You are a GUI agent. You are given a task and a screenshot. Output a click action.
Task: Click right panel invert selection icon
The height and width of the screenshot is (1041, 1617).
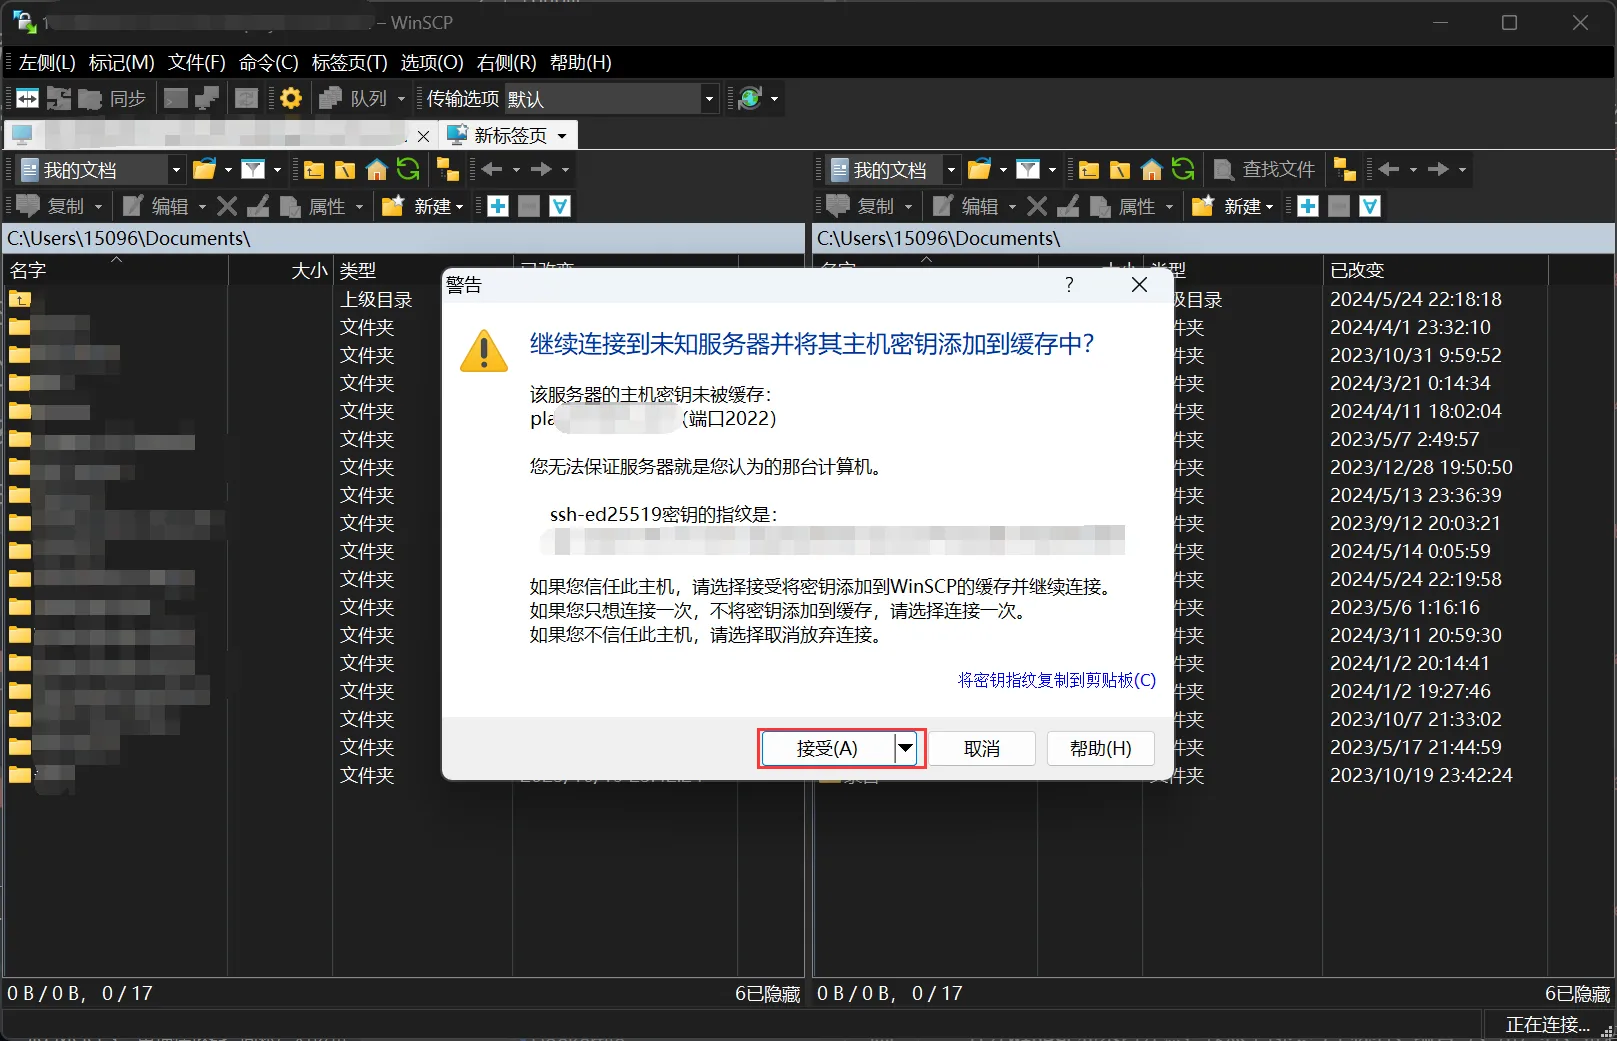coord(1370,206)
